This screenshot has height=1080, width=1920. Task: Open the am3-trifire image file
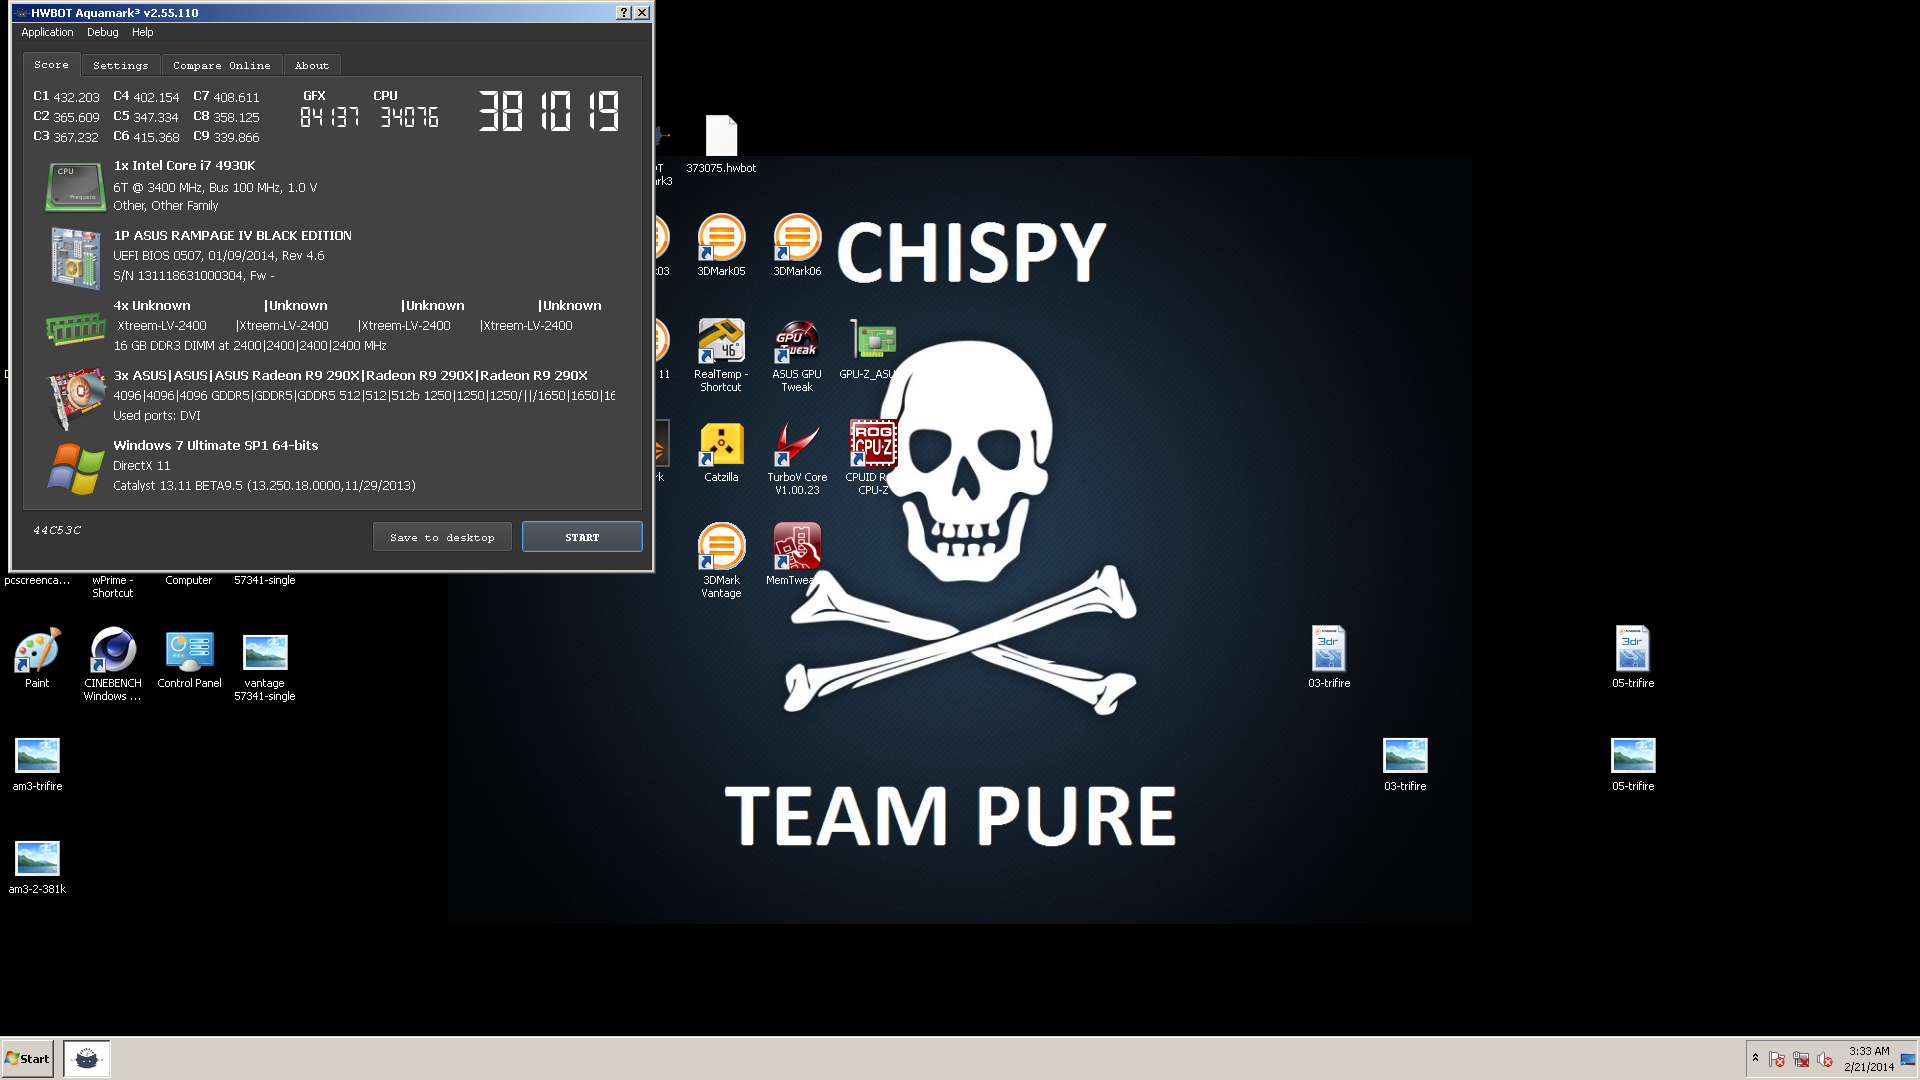click(37, 764)
